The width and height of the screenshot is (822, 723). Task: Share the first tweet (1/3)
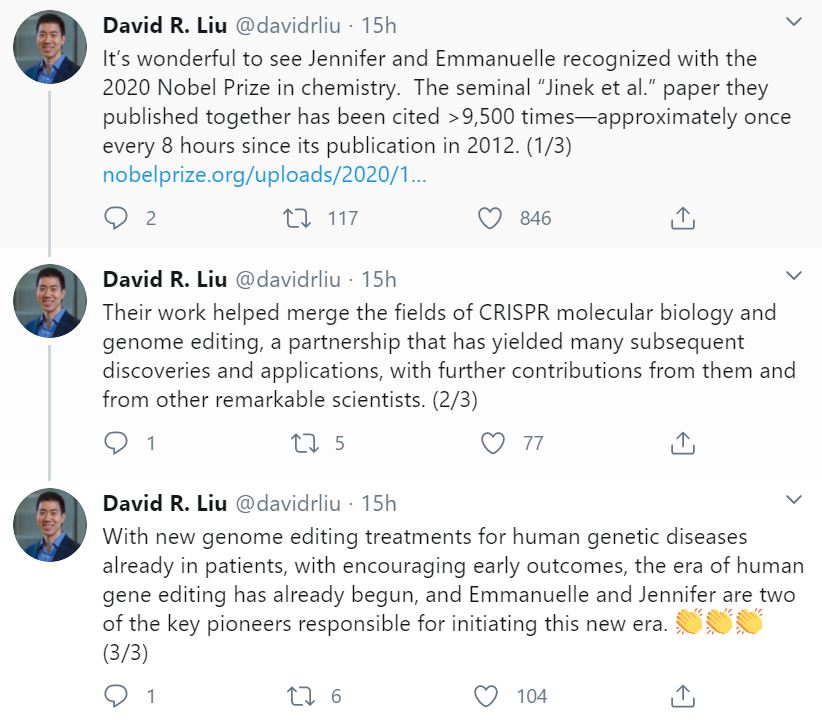[x=682, y=218]
